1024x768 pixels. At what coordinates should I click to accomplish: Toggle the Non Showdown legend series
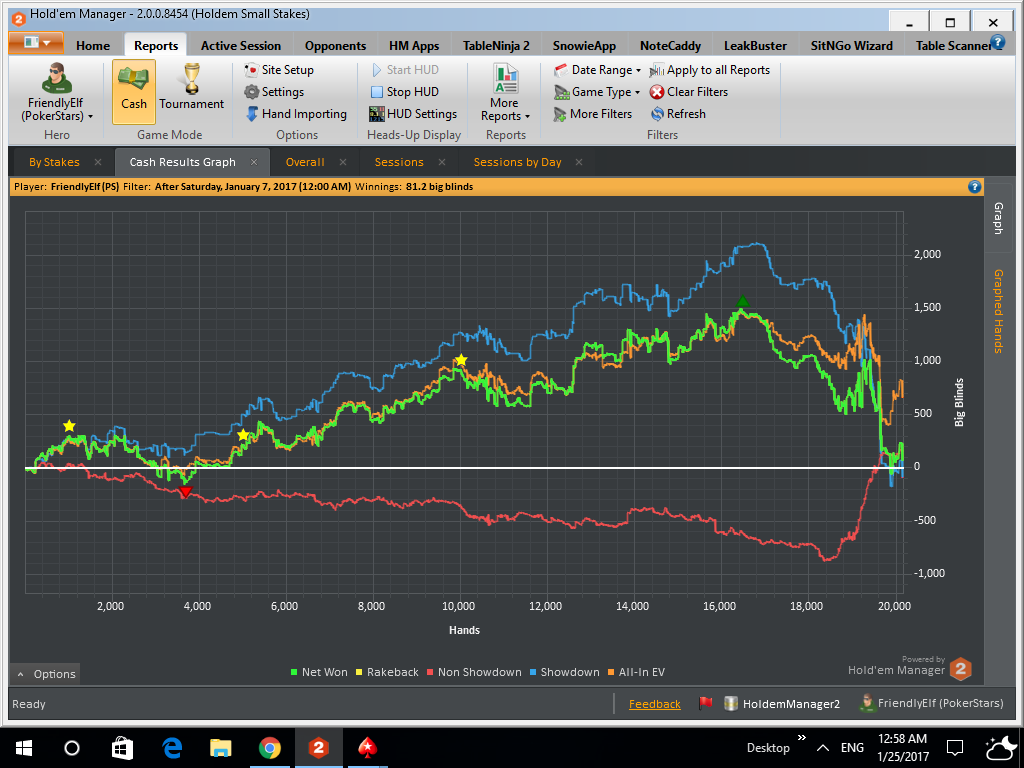(x=474, y=672)
